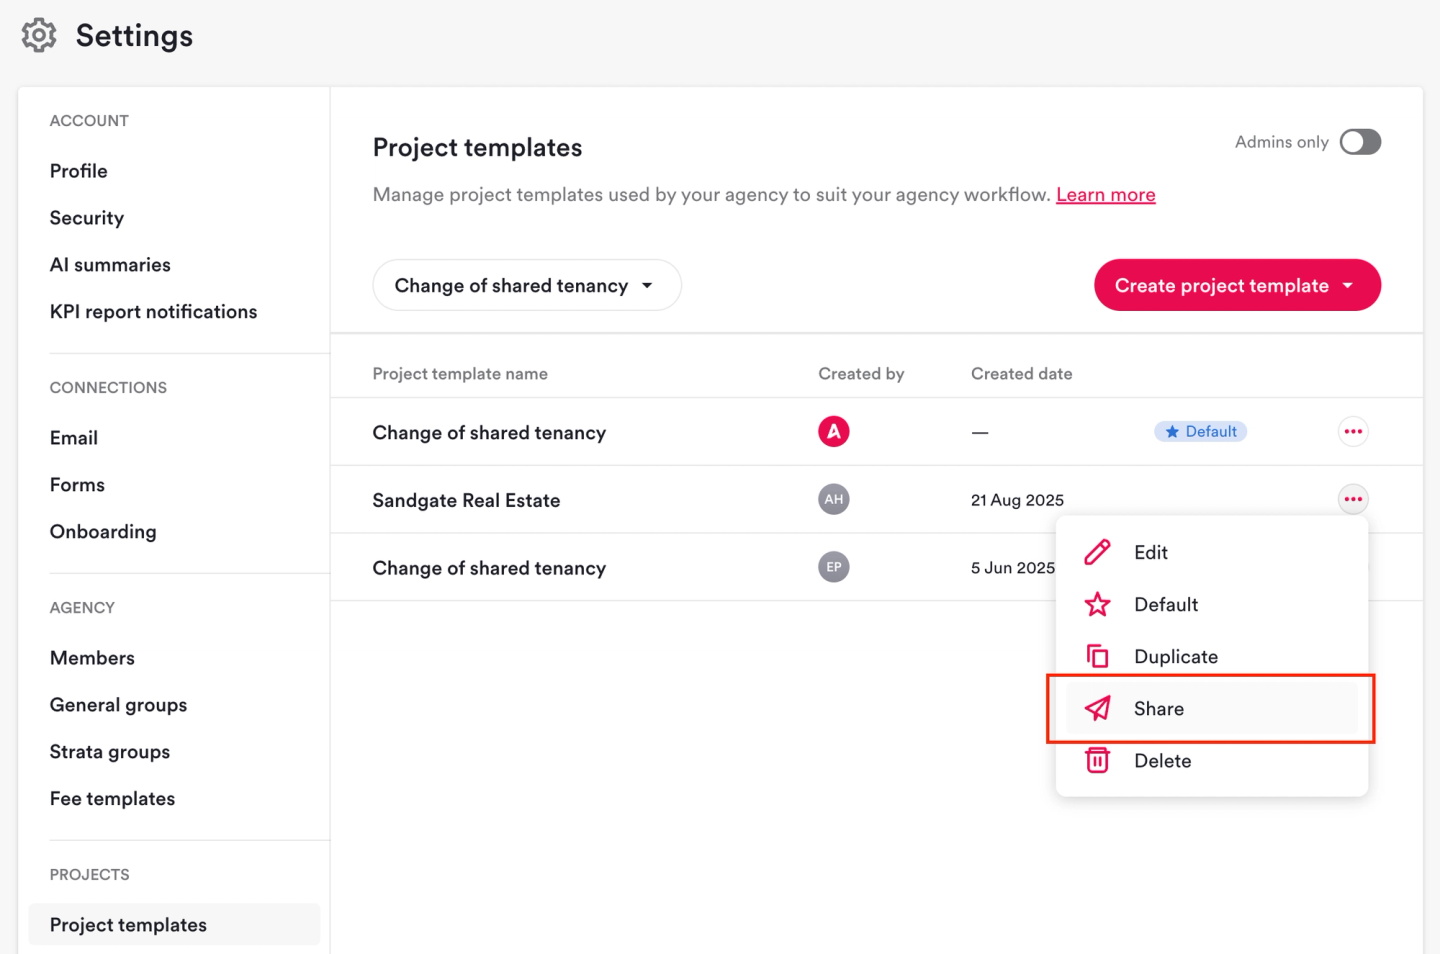Open three-dot menu for Default template row
The width and height of the screenshot is (1440, 954).
coord(1352,432)
